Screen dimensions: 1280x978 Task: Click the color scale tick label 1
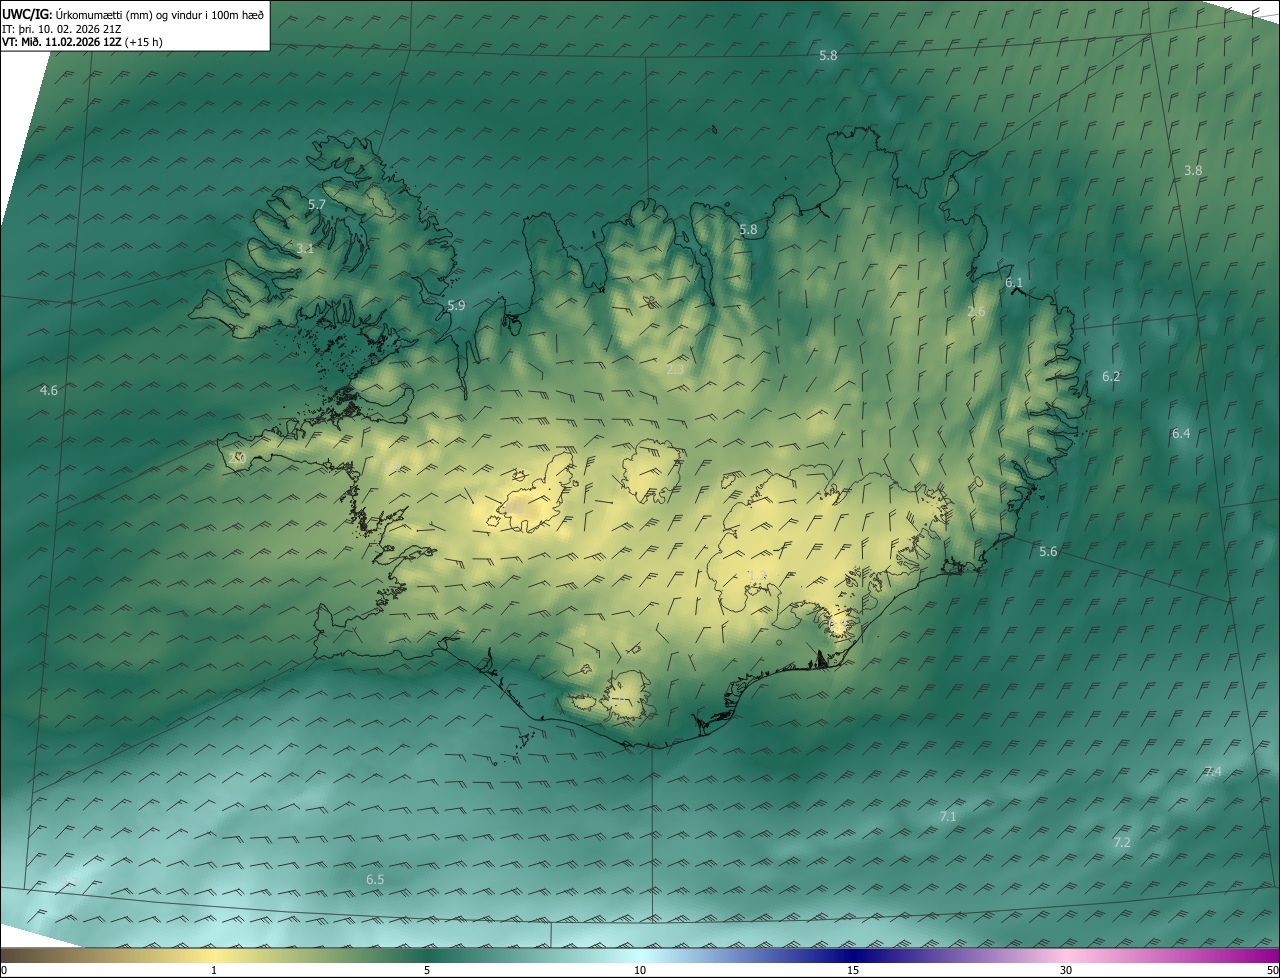click(214, 970)
